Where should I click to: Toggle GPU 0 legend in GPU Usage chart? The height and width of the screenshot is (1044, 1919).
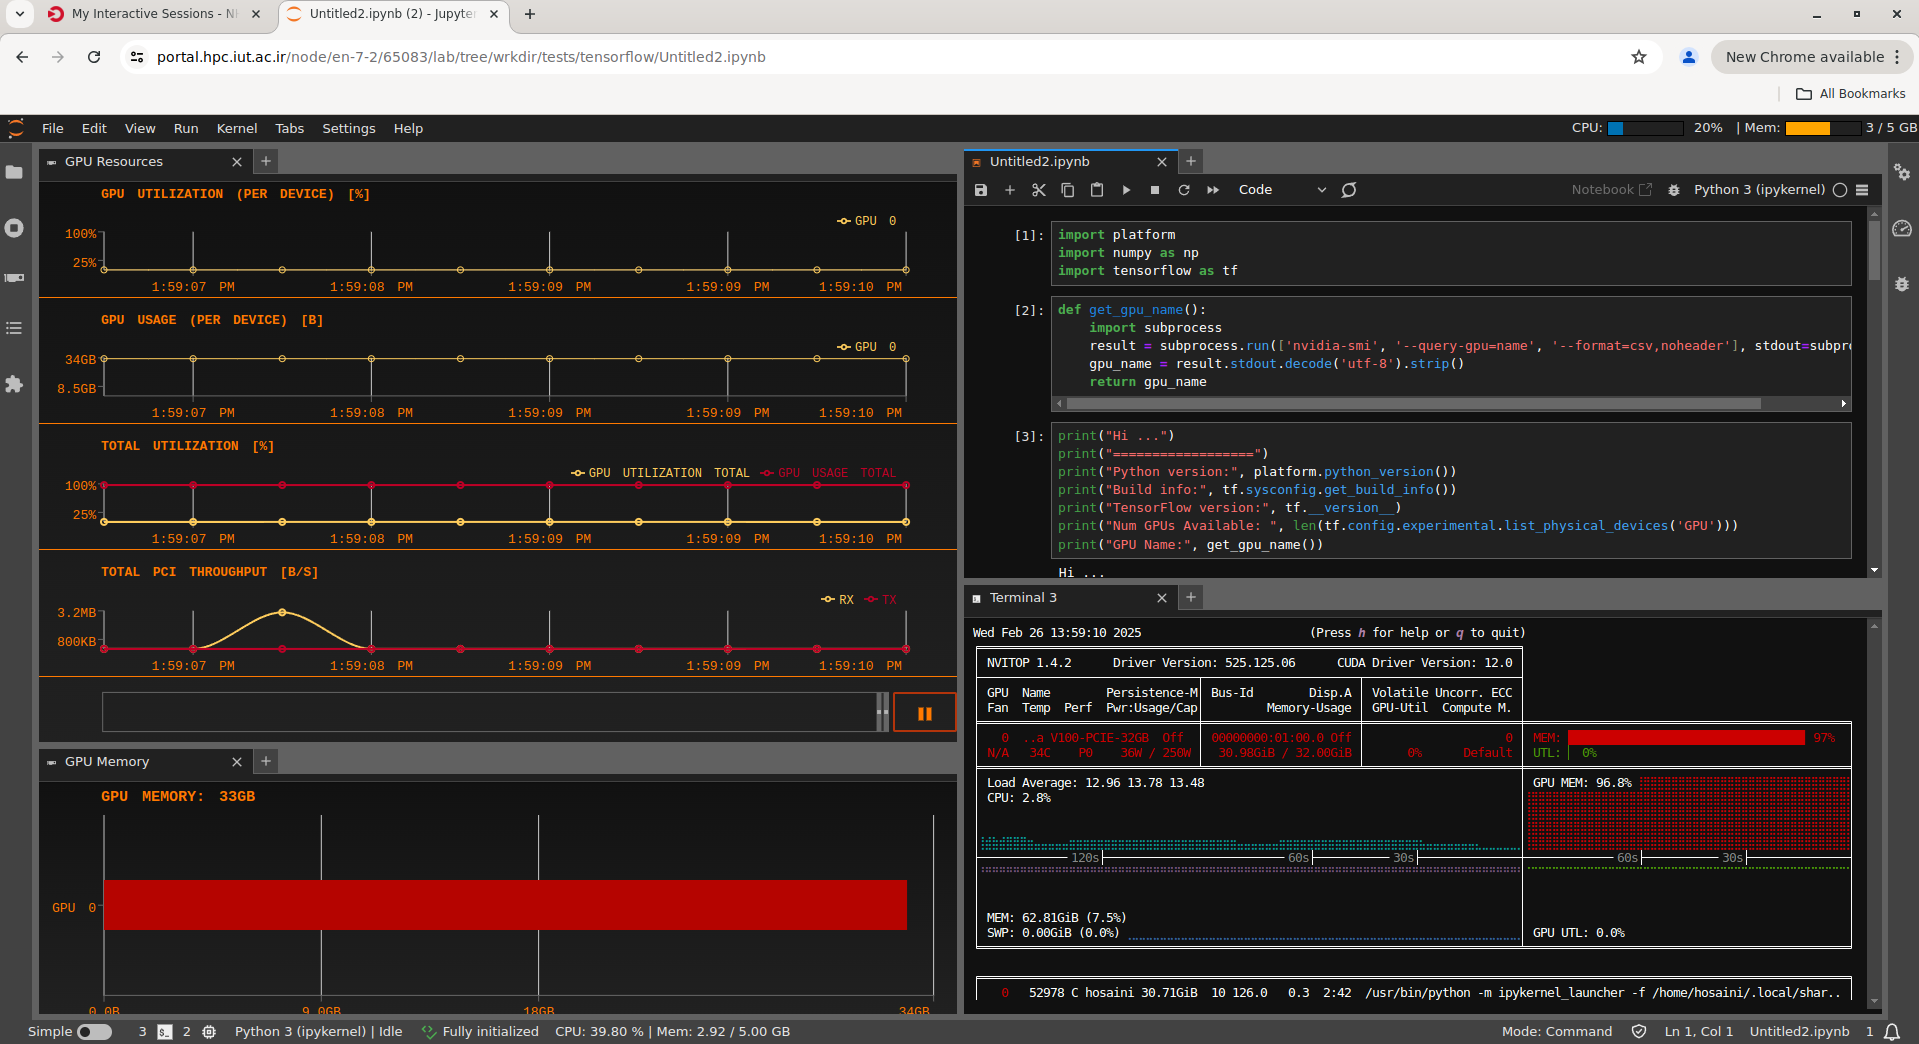867,347
